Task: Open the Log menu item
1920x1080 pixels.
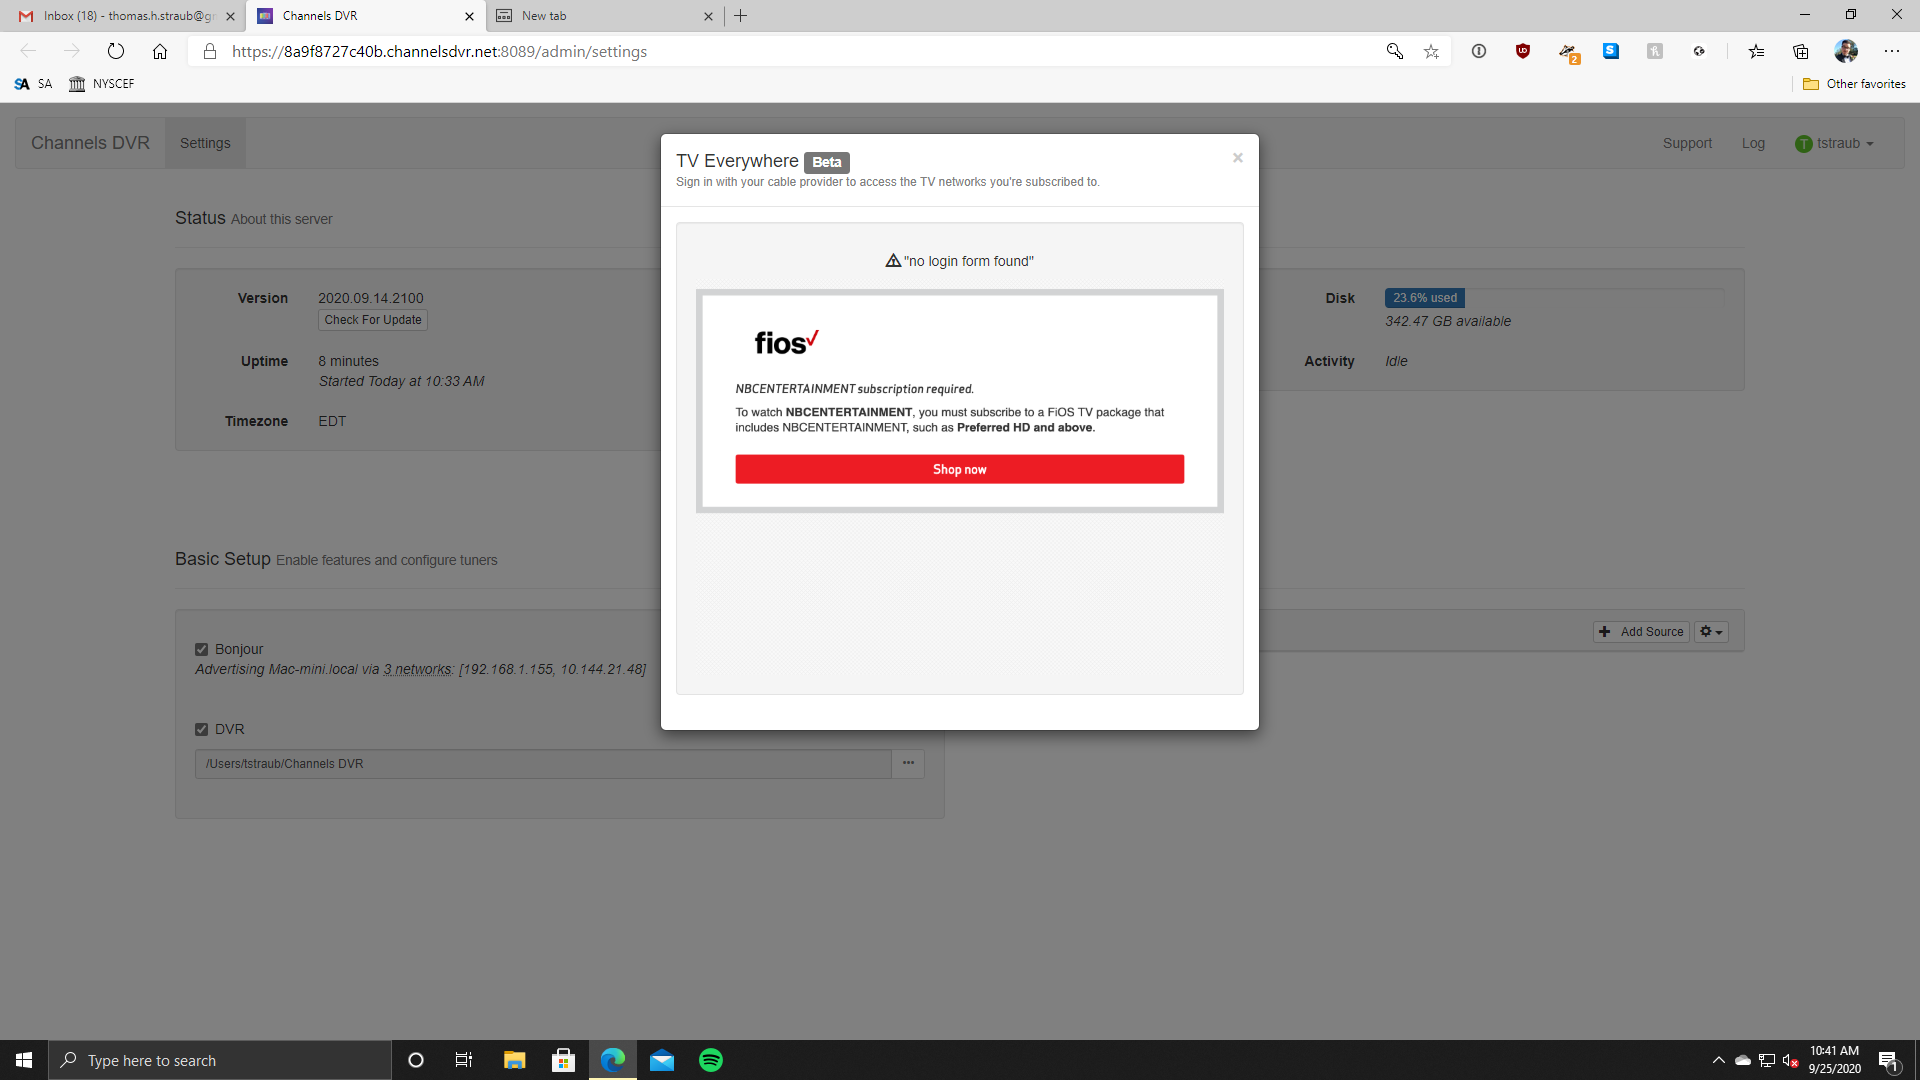Action: 1752,143
